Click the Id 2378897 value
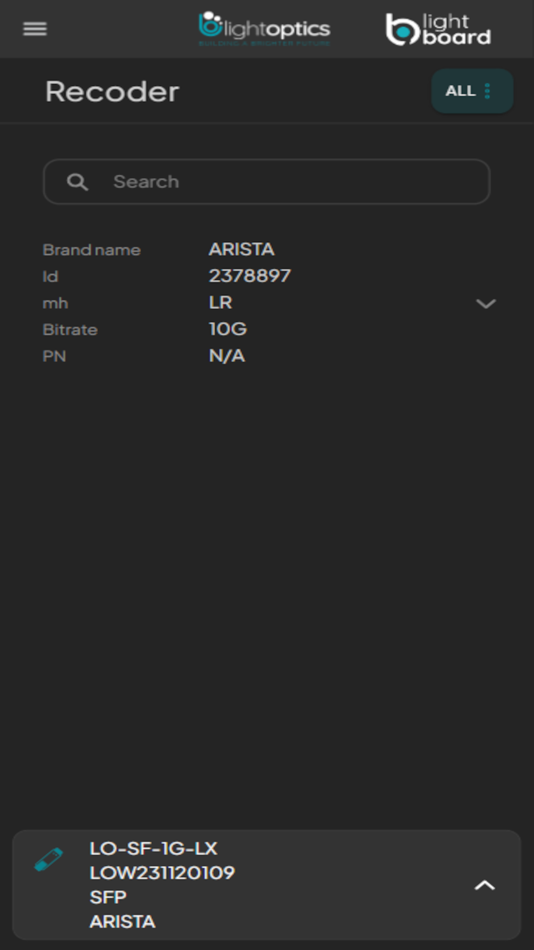This screenshot has width=534, height=950. pos(250,276)
